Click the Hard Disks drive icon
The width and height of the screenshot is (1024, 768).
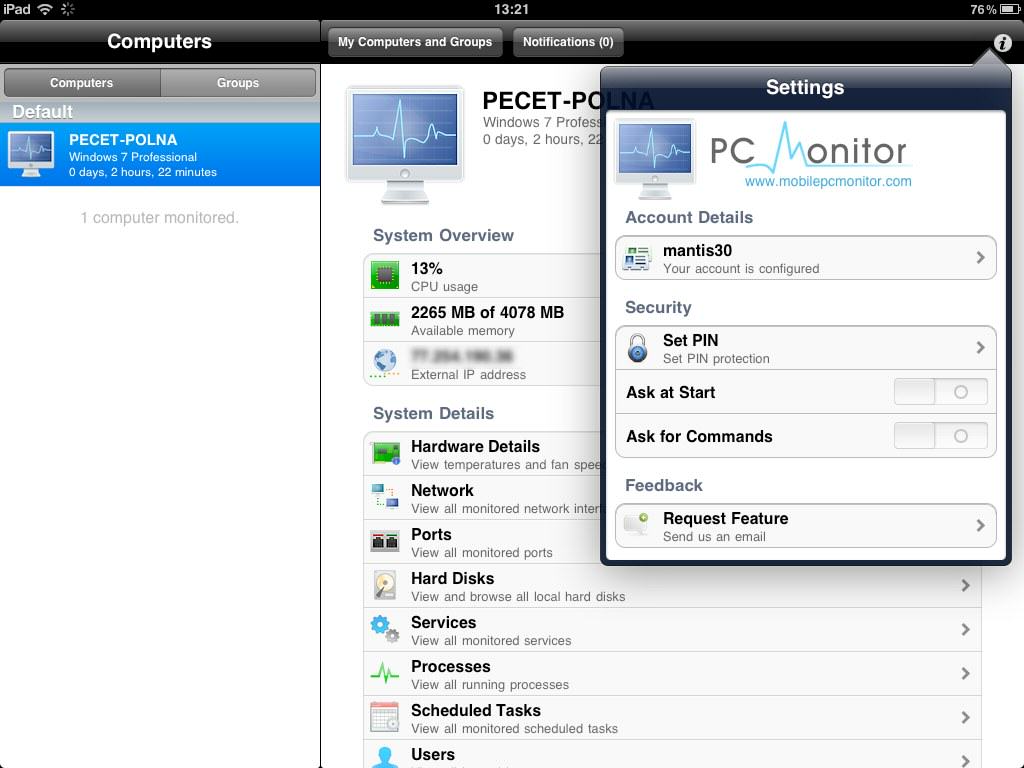pyautogui.click(x=385, y=586)
